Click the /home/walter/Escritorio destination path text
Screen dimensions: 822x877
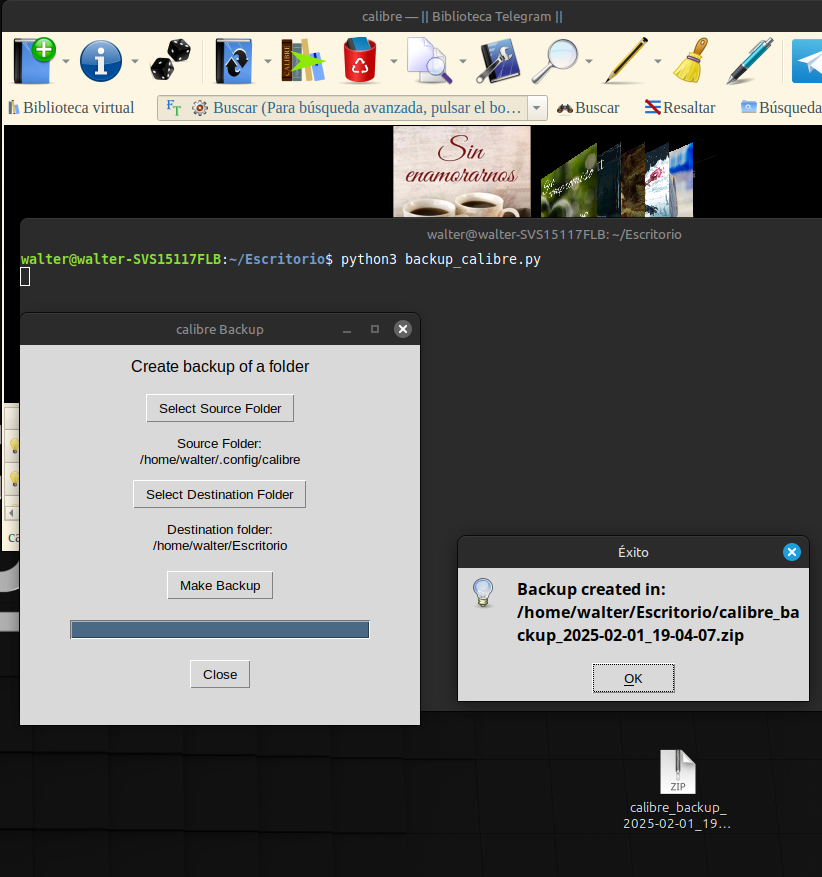pos(220,546)
